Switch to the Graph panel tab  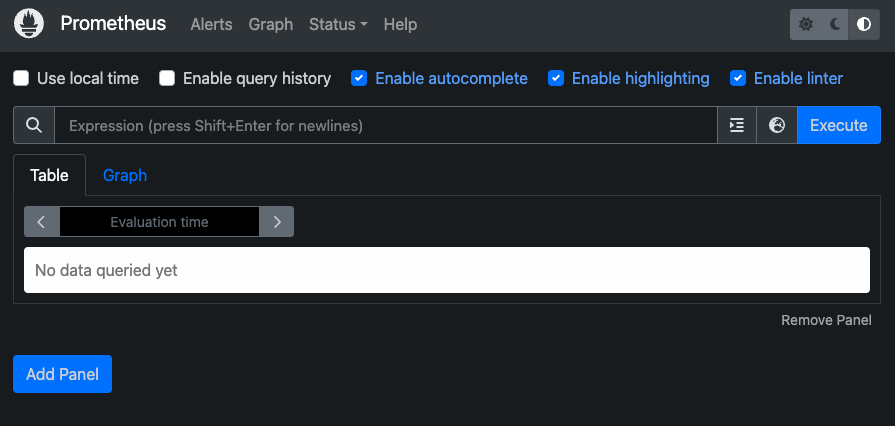point(125,175)
